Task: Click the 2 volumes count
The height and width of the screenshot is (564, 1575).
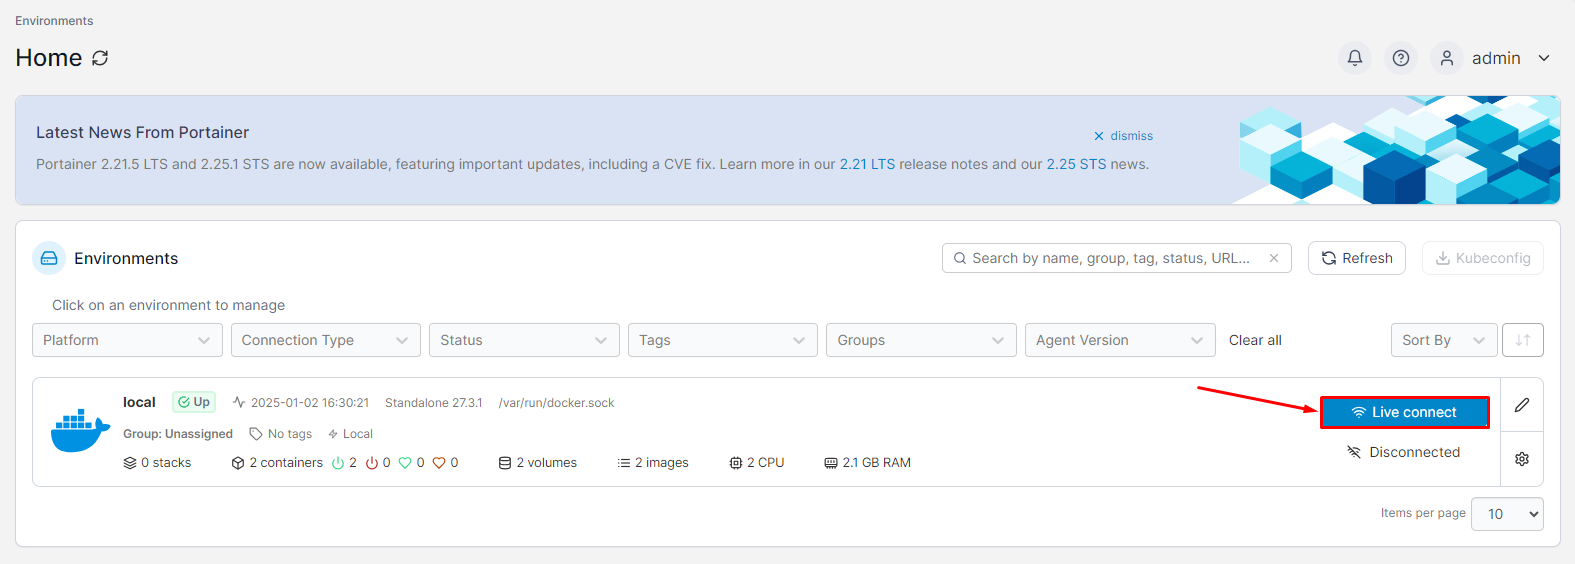Action: tap(538, 463)
